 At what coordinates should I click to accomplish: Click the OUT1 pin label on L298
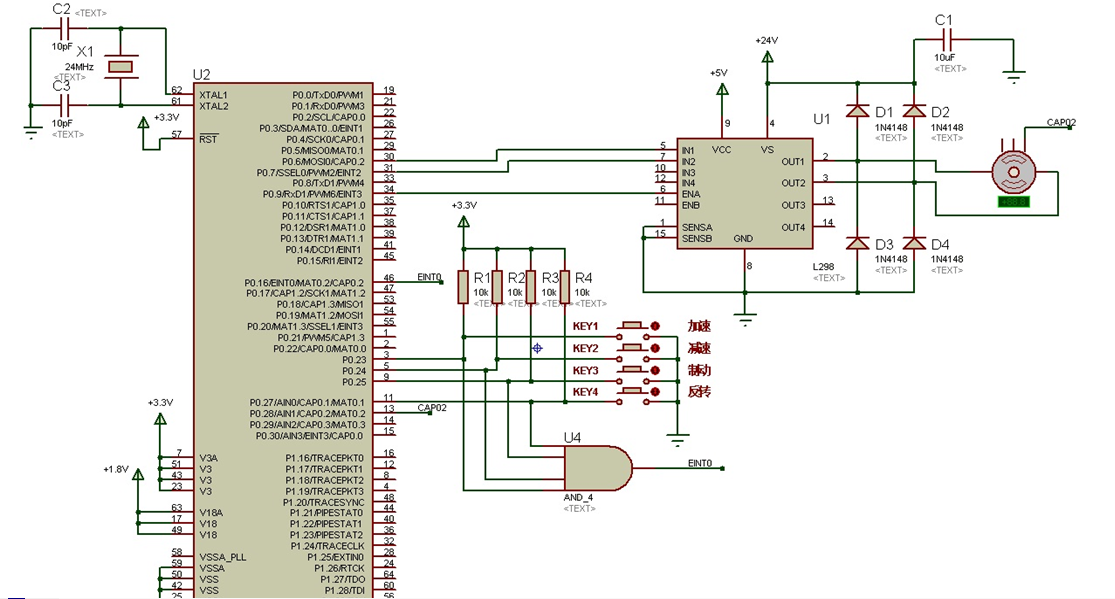pos(793,161)
